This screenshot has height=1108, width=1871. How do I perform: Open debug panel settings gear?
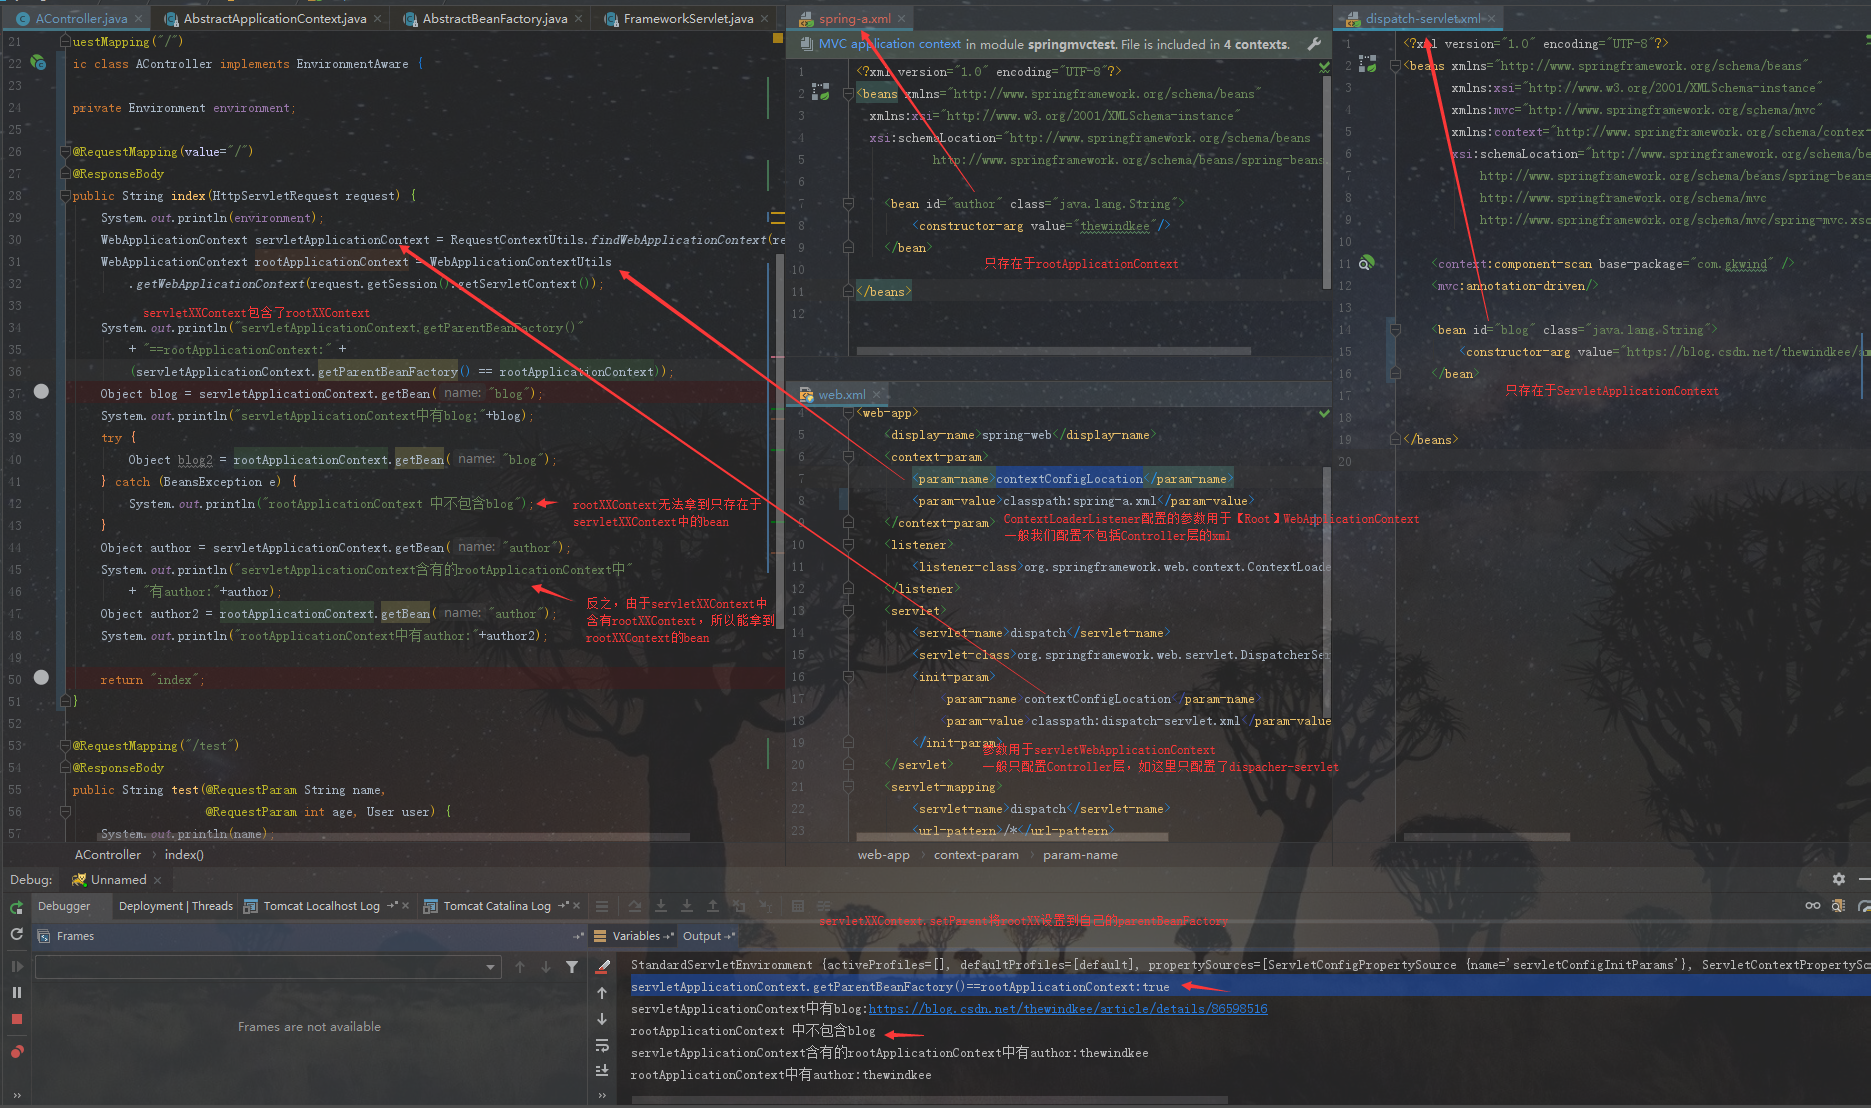point(1838,879)
